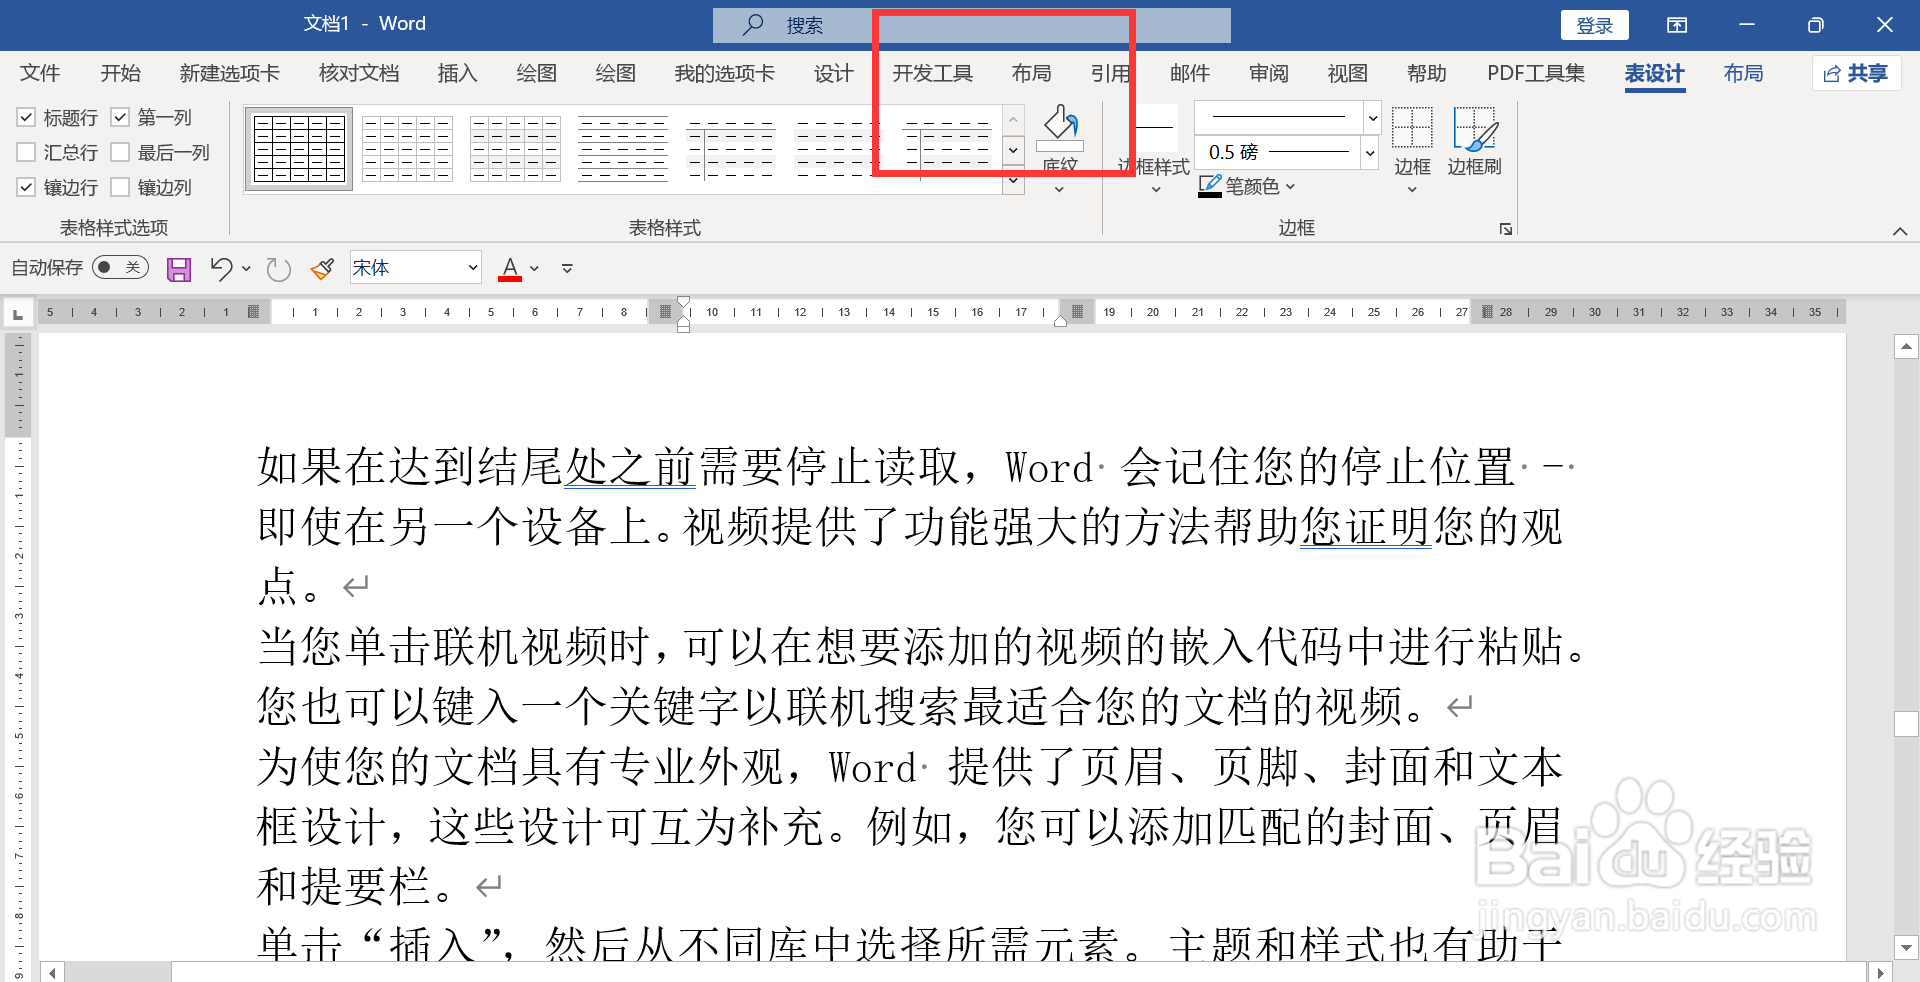Click the 登录 sign-in button
This screenshot has width=1920, height=982.
click(1595, 25)
